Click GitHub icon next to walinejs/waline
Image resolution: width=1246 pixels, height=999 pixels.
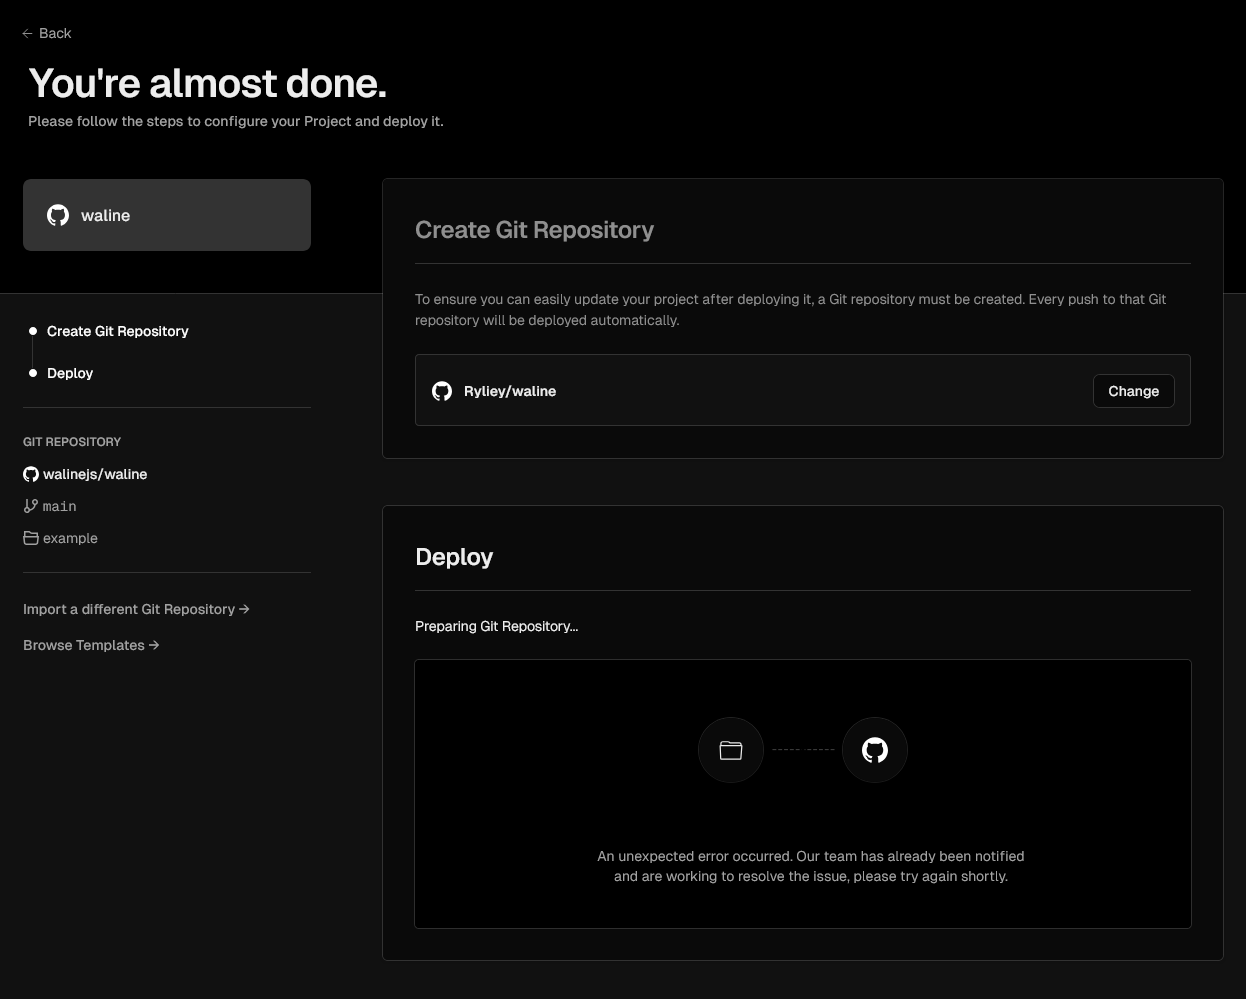[x=31, y=474]
